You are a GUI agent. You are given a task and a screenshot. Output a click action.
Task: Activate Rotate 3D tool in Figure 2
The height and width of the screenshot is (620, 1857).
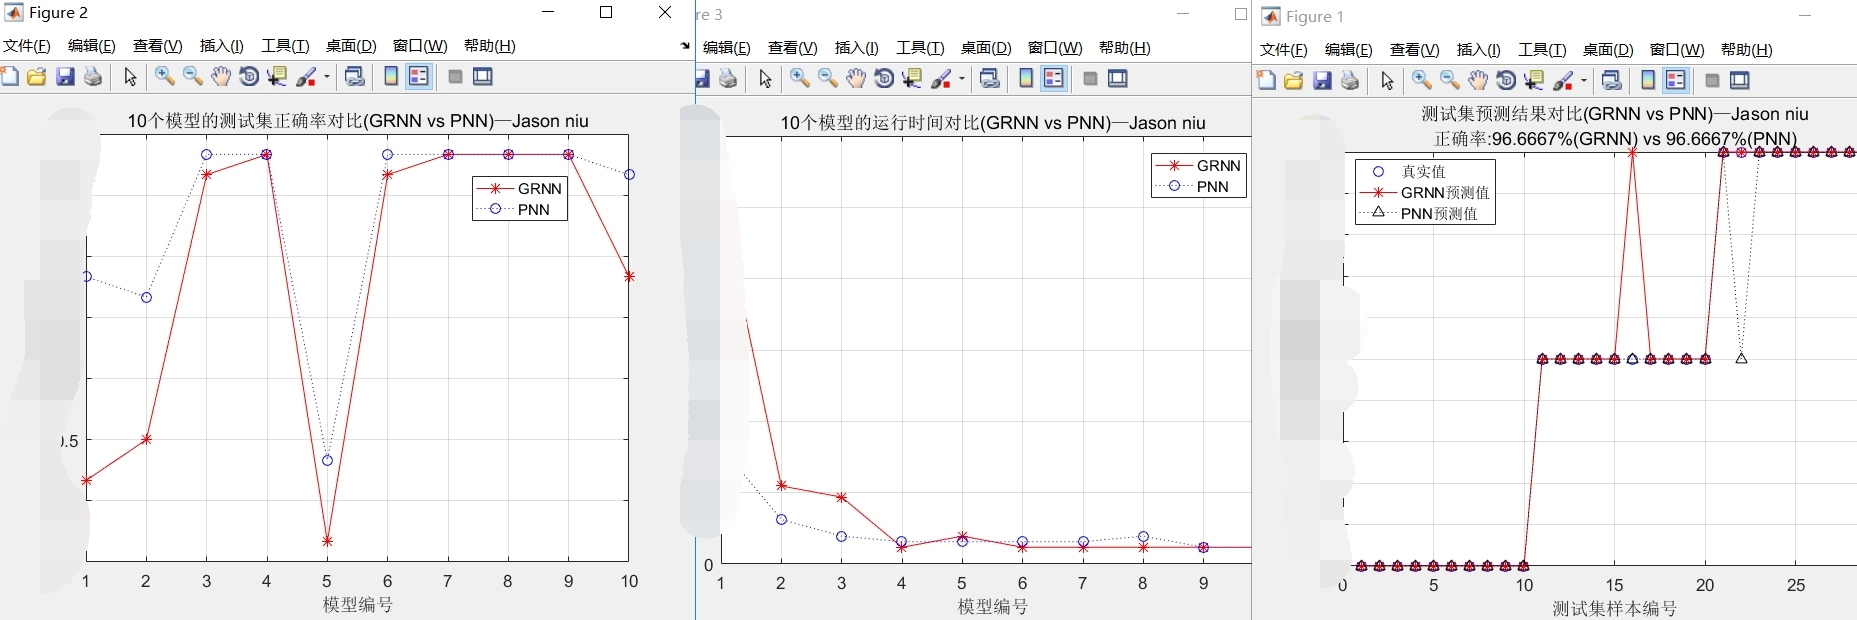tap(249, 77)
